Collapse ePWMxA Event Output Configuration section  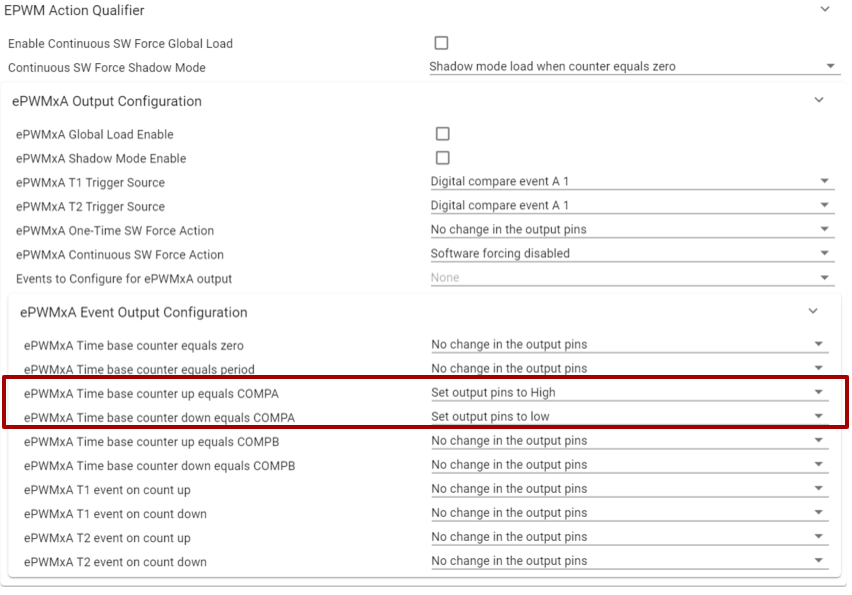pos(813,311)
